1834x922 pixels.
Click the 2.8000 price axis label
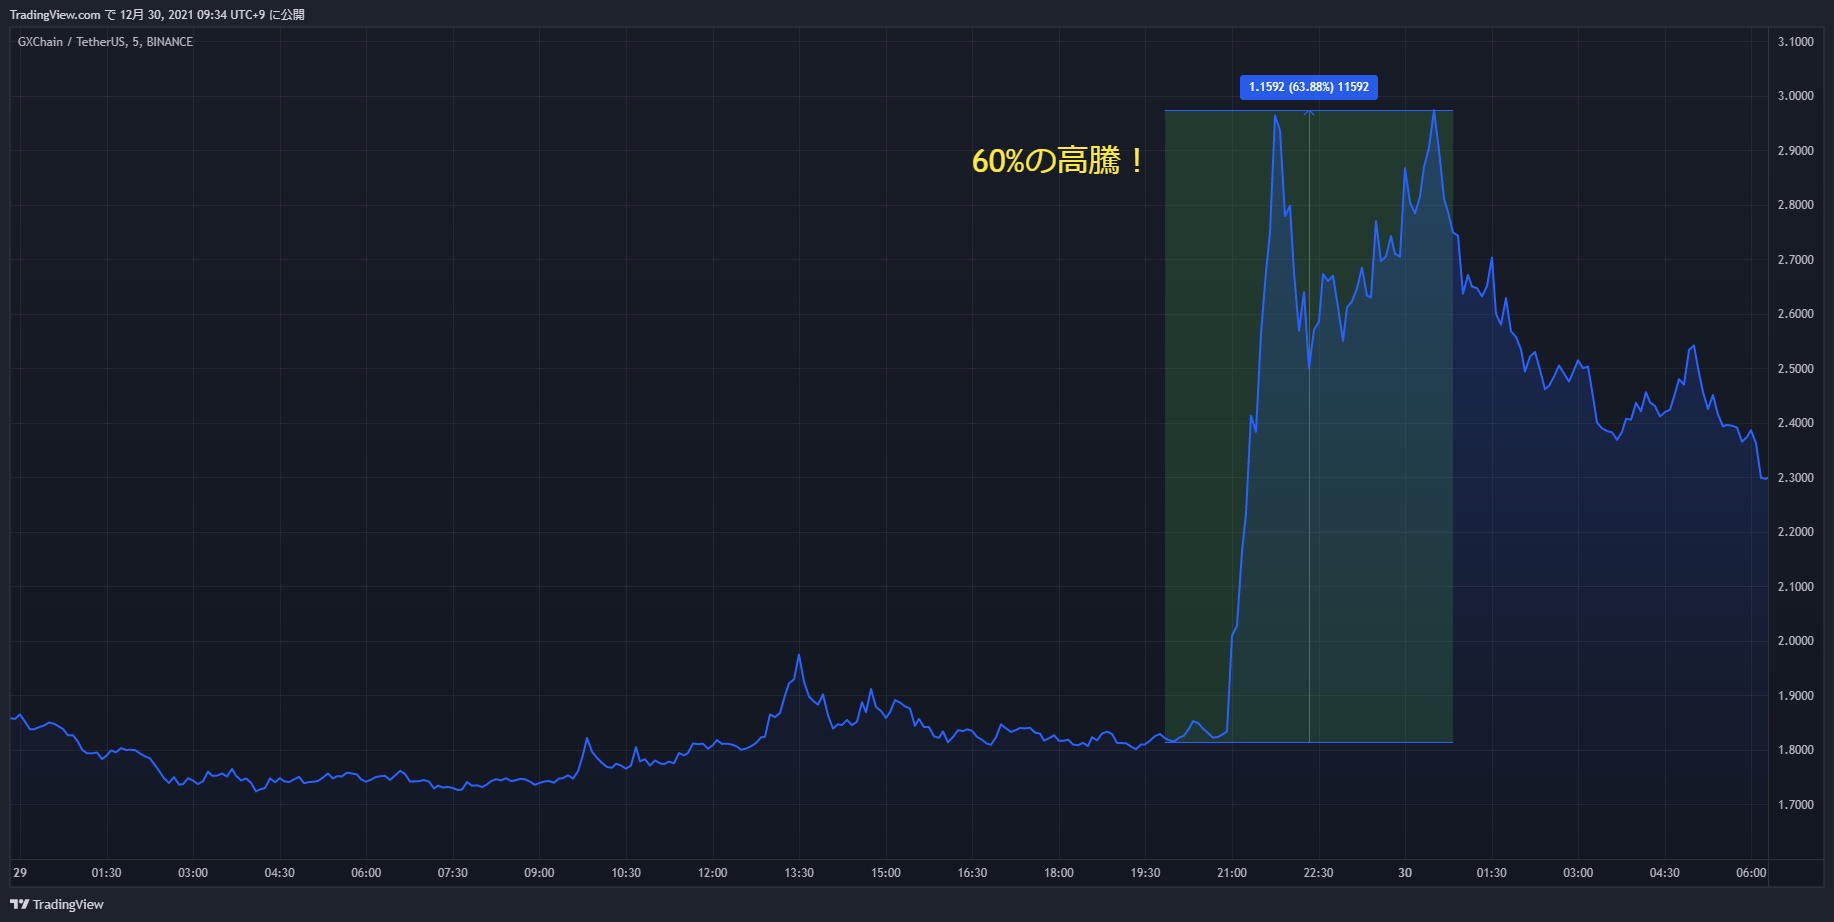[x=1796, y=205]
